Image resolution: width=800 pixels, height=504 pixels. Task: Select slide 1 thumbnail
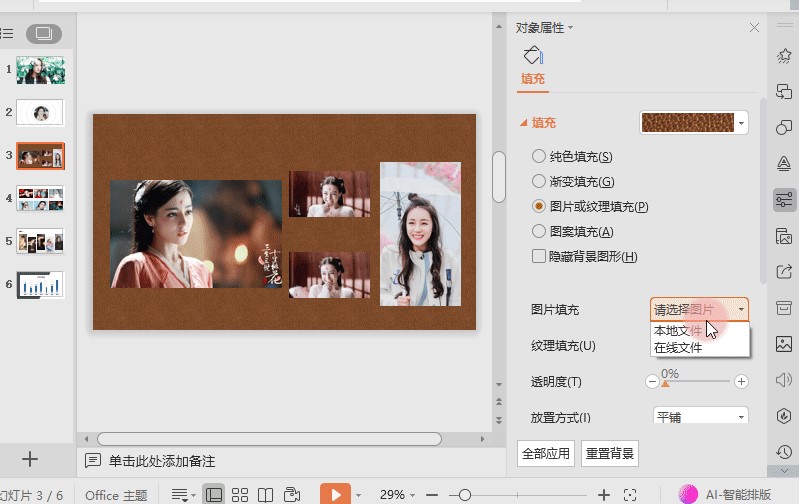(x=40, y=70)
